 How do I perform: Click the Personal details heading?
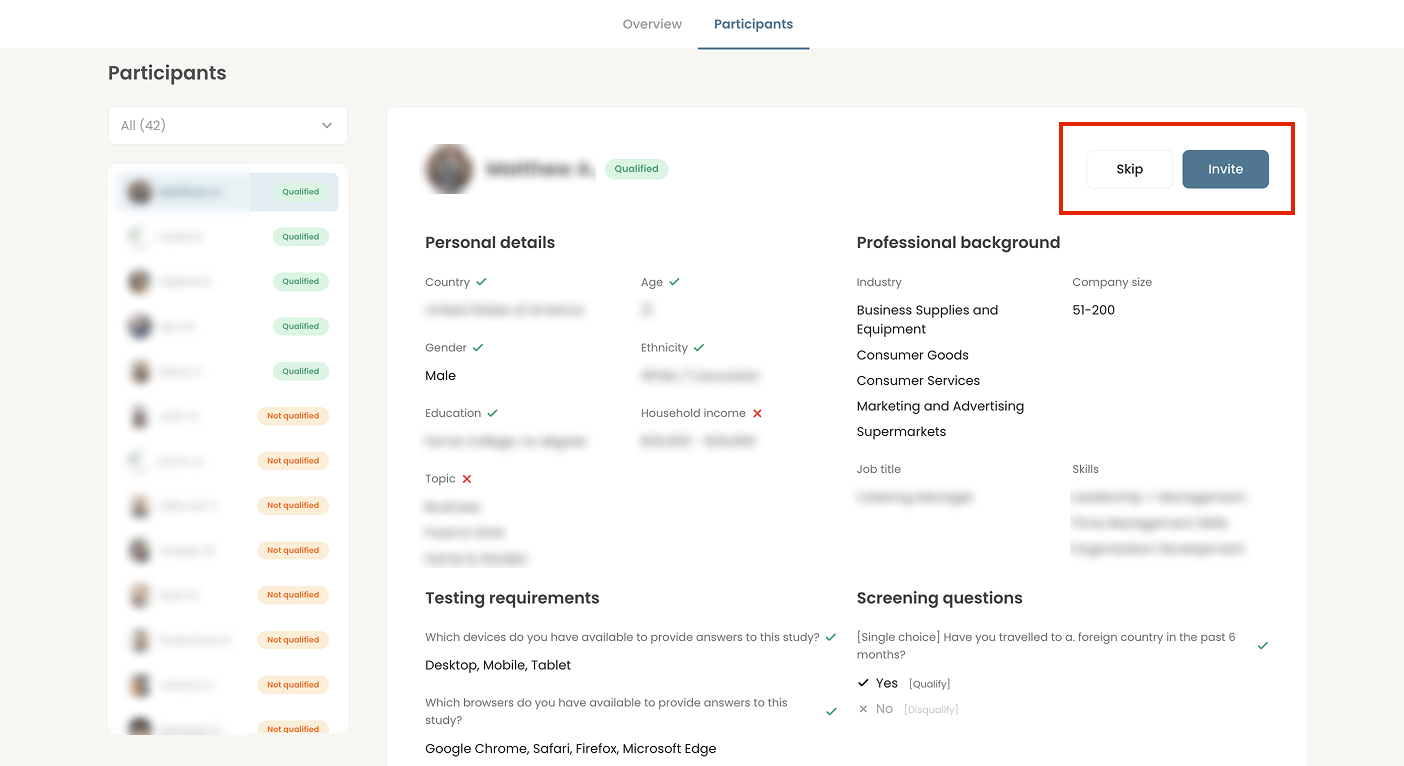(490, 242)
